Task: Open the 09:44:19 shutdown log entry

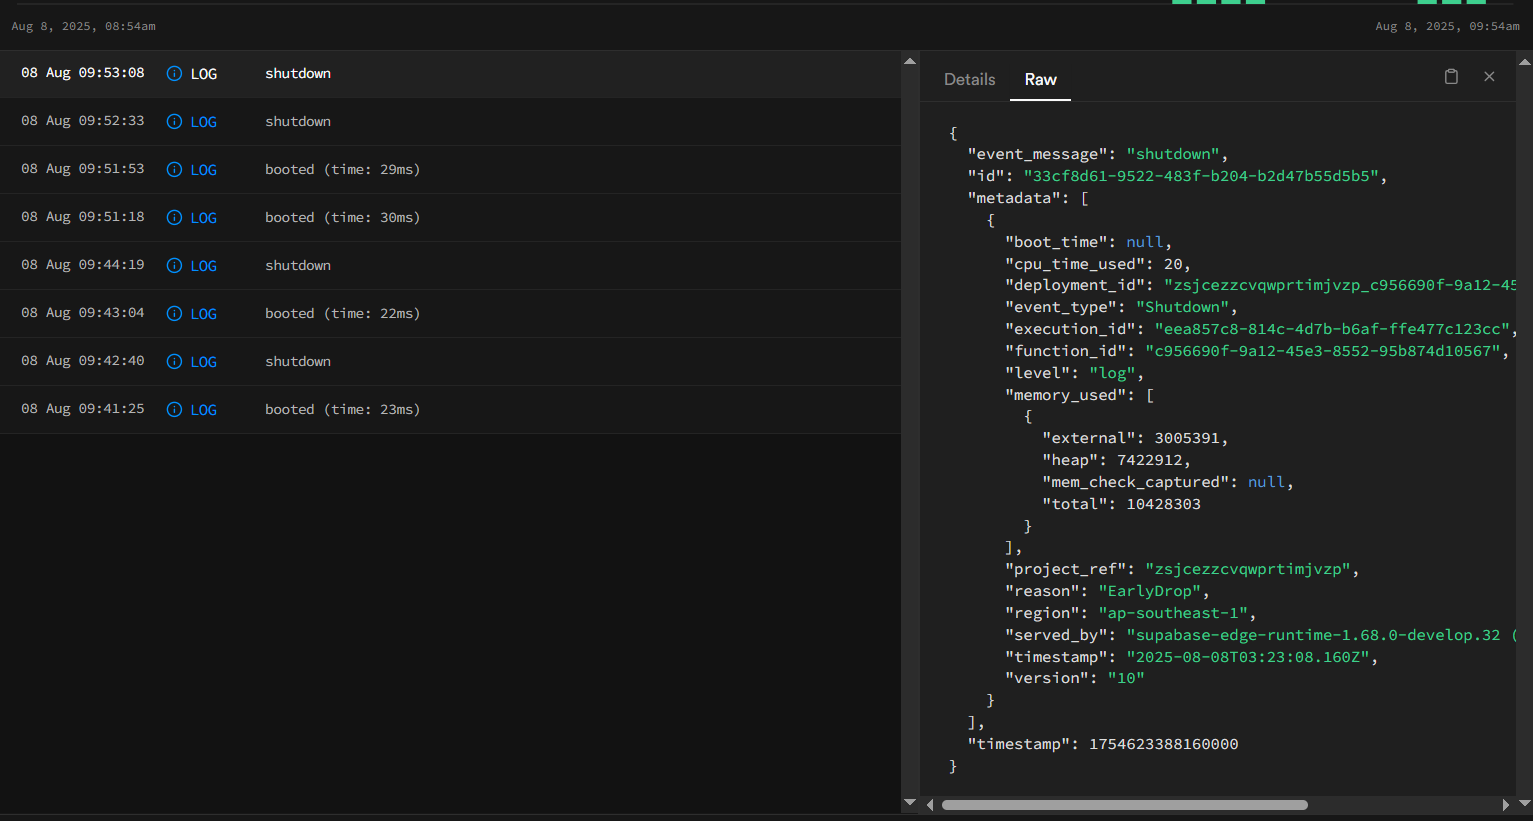Action: pyautogui.click(x=450, y=266)
